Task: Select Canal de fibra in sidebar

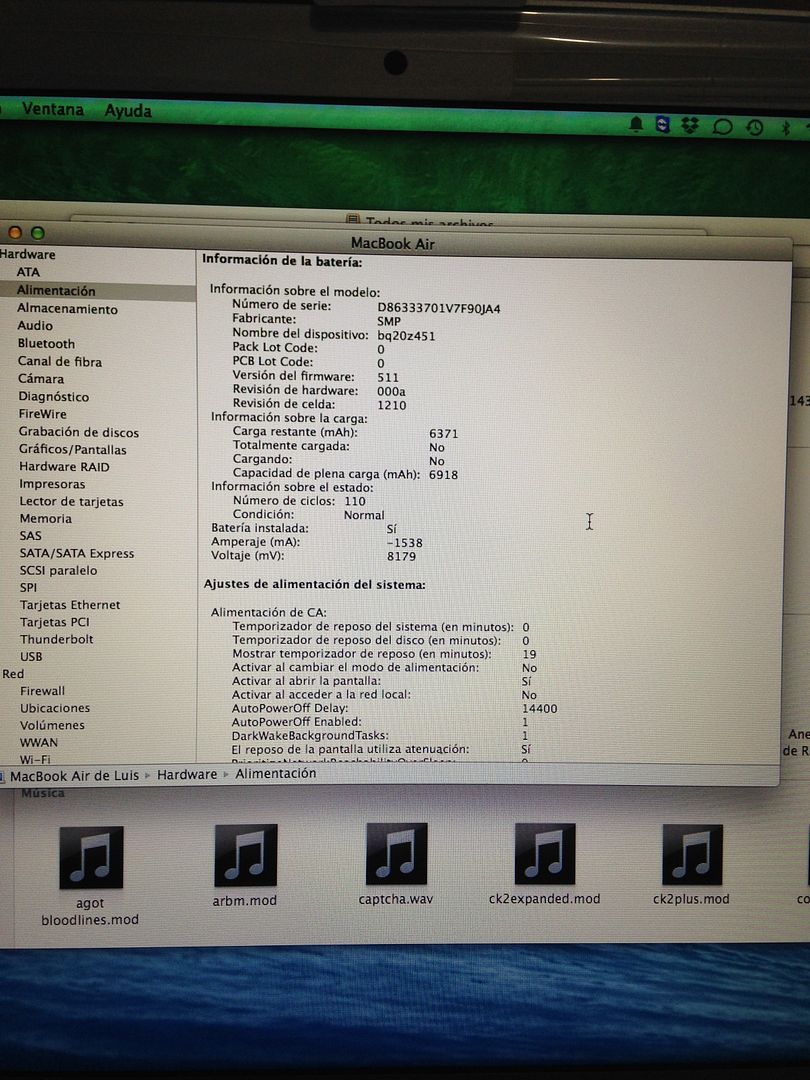Action: click(x=60, y=361)
